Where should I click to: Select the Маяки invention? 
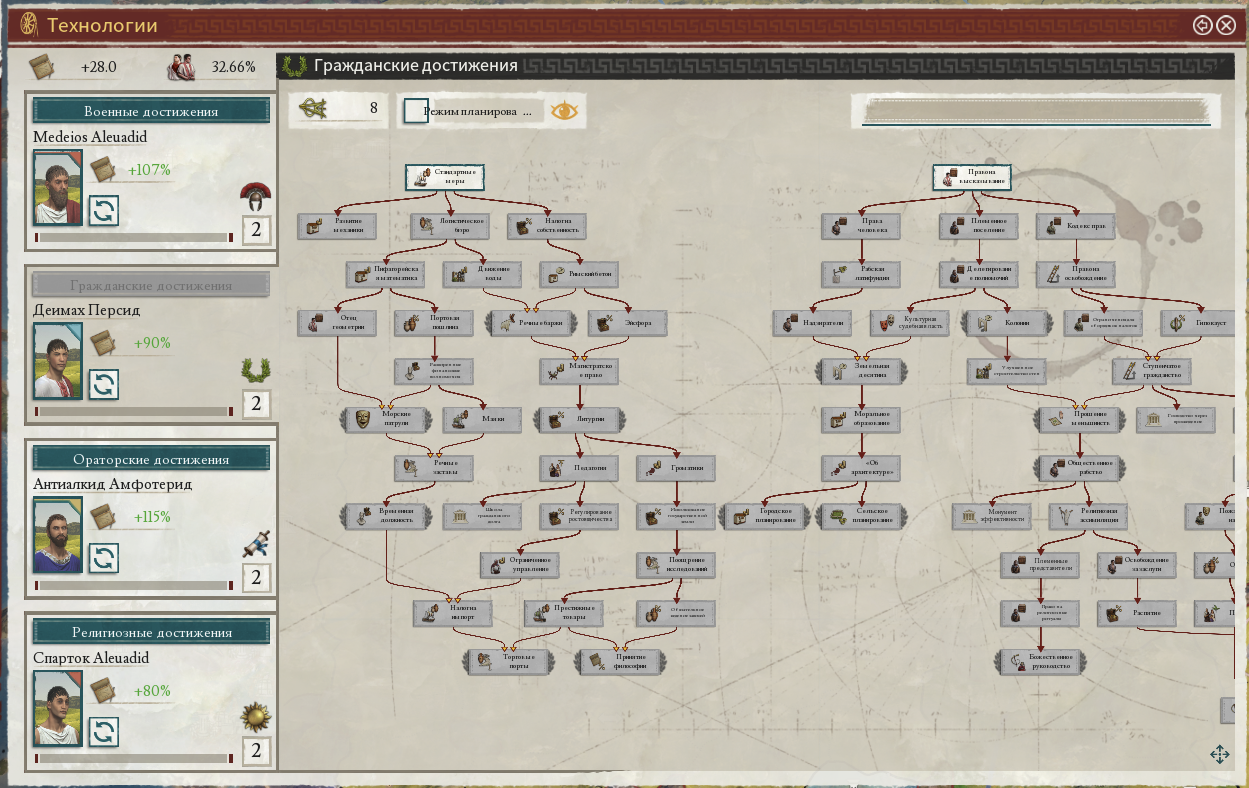pyautogui.click(x=483, y=420)
